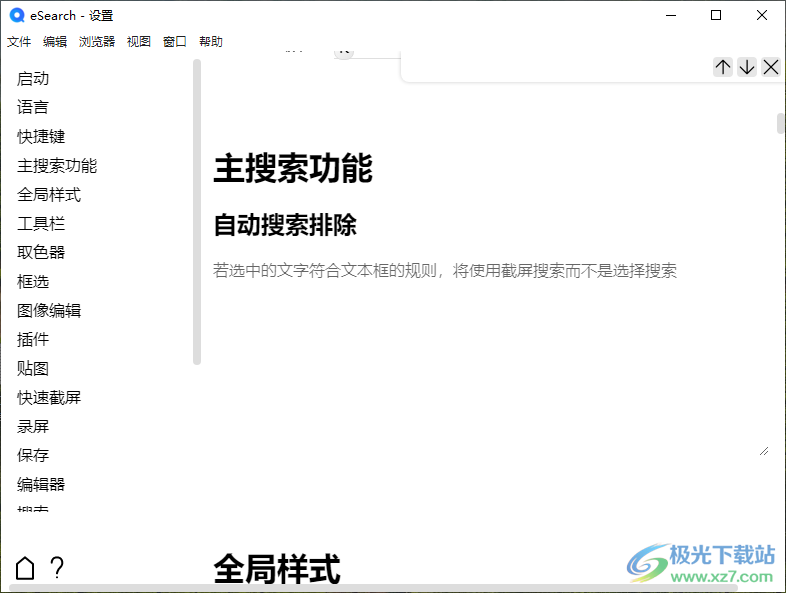
Task: Go to 框选 settings section
Action: [33, 281]
